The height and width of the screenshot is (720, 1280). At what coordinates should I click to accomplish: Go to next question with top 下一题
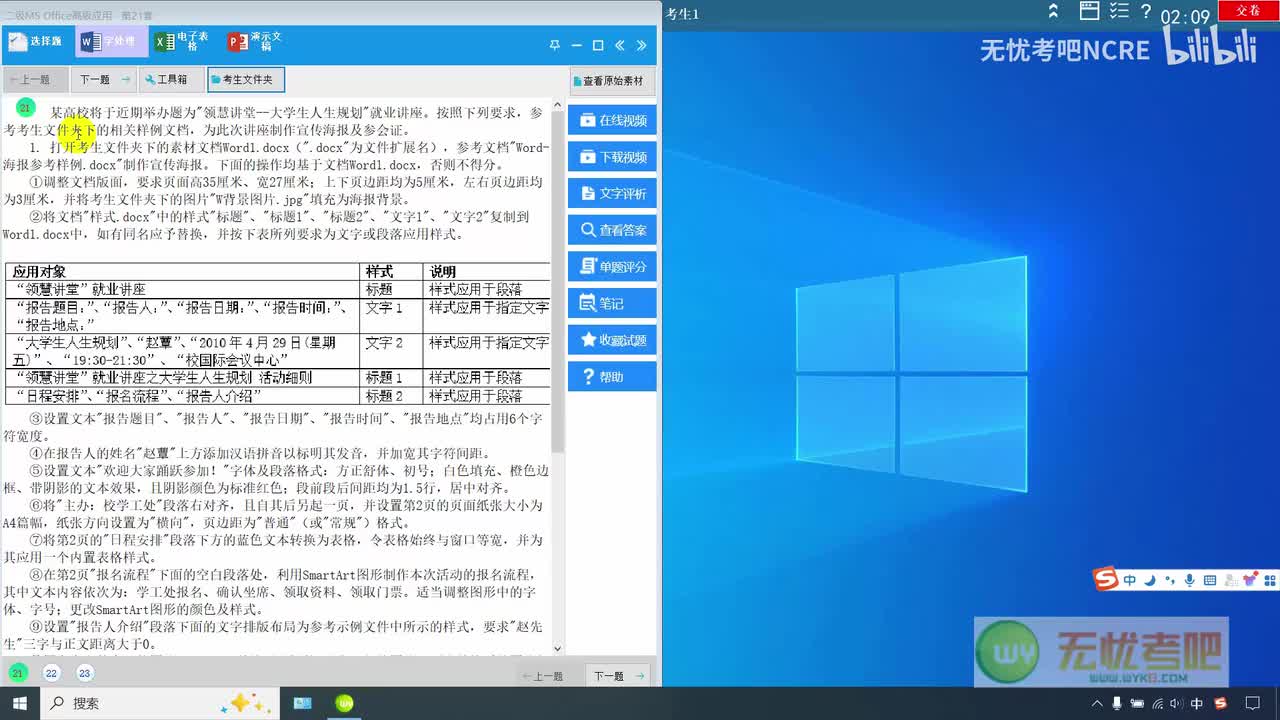[104, 80]
